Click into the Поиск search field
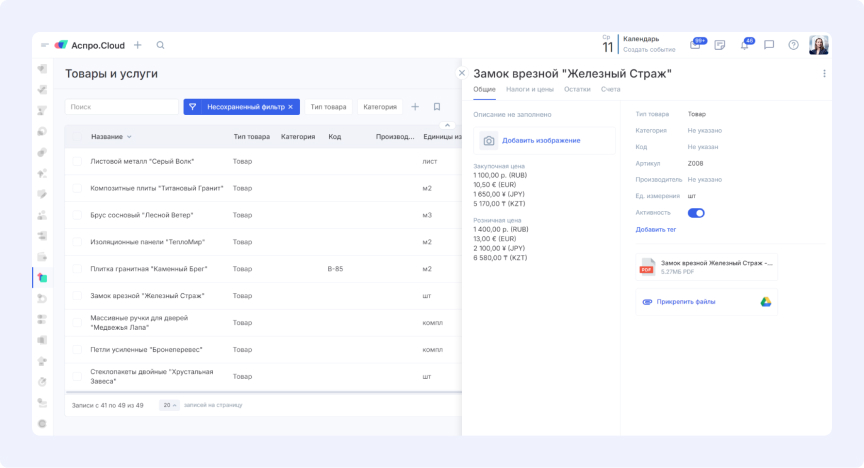Viewport: 864px width, 468px height. tap(120, 107)
